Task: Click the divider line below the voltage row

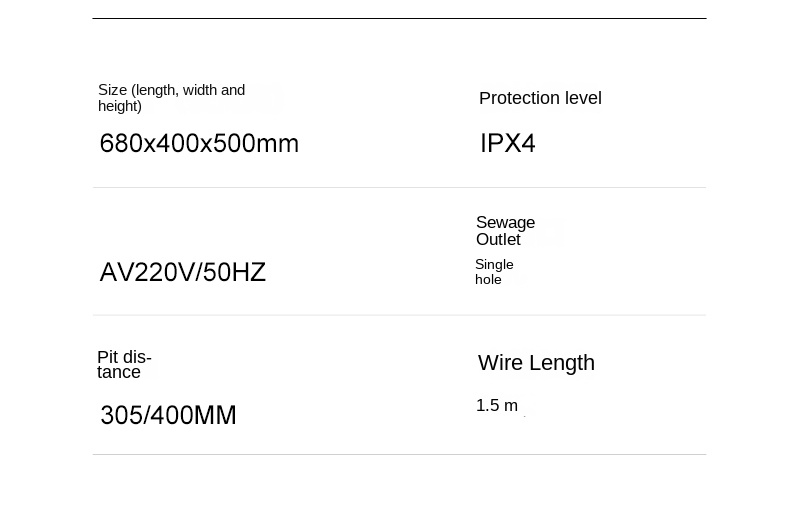Action: point(399,315)
